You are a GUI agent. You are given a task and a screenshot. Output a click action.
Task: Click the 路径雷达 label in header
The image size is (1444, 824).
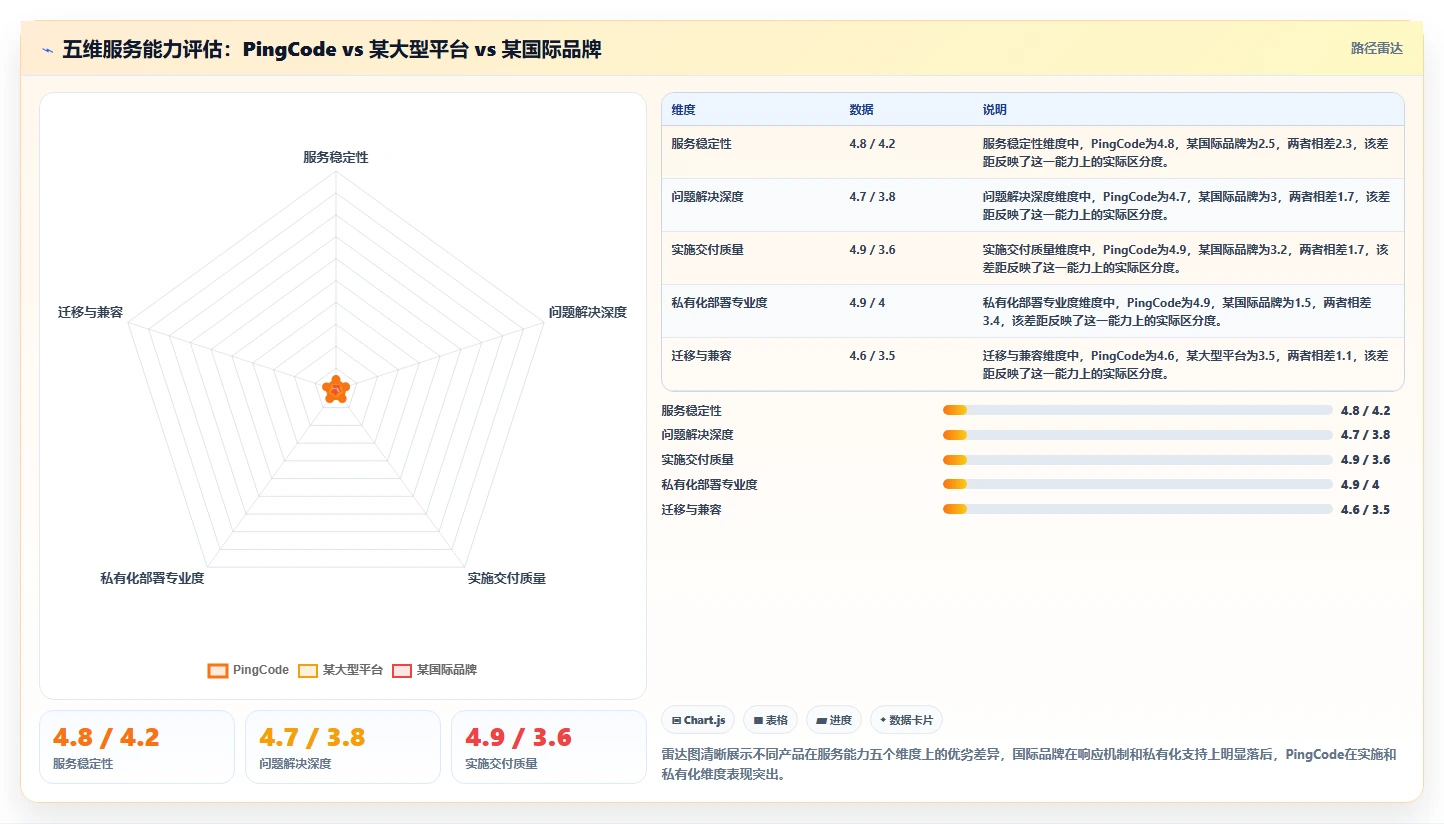pos(1377,48)
